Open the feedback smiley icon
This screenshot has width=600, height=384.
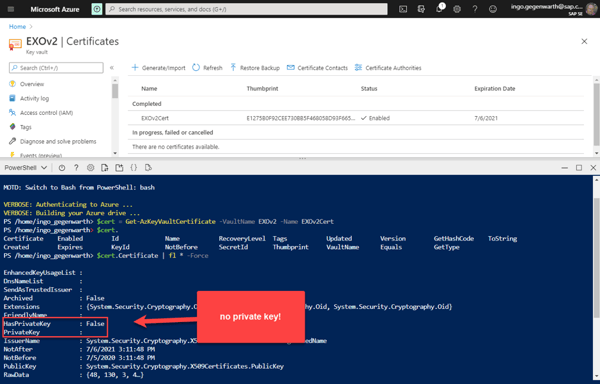click(493, 9)
